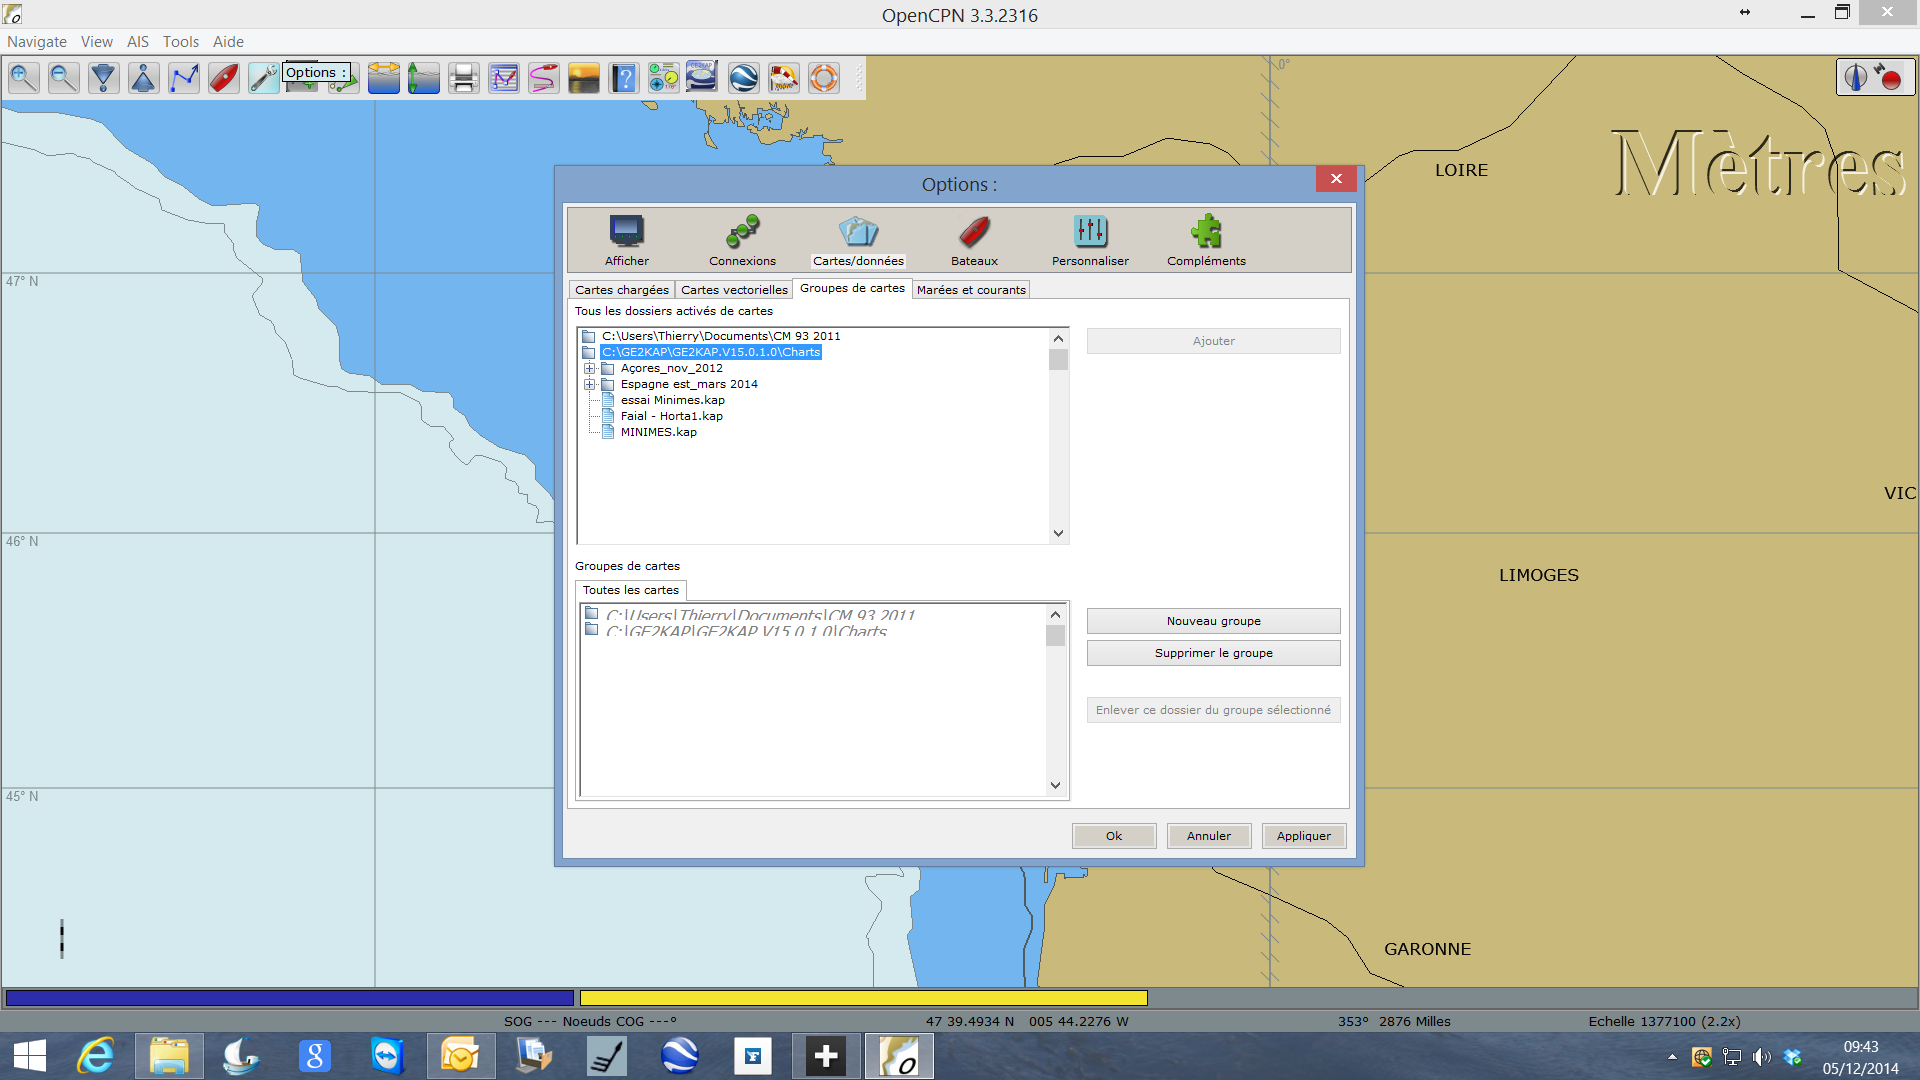Select the Groupes de cartes tab

(852, 288)
